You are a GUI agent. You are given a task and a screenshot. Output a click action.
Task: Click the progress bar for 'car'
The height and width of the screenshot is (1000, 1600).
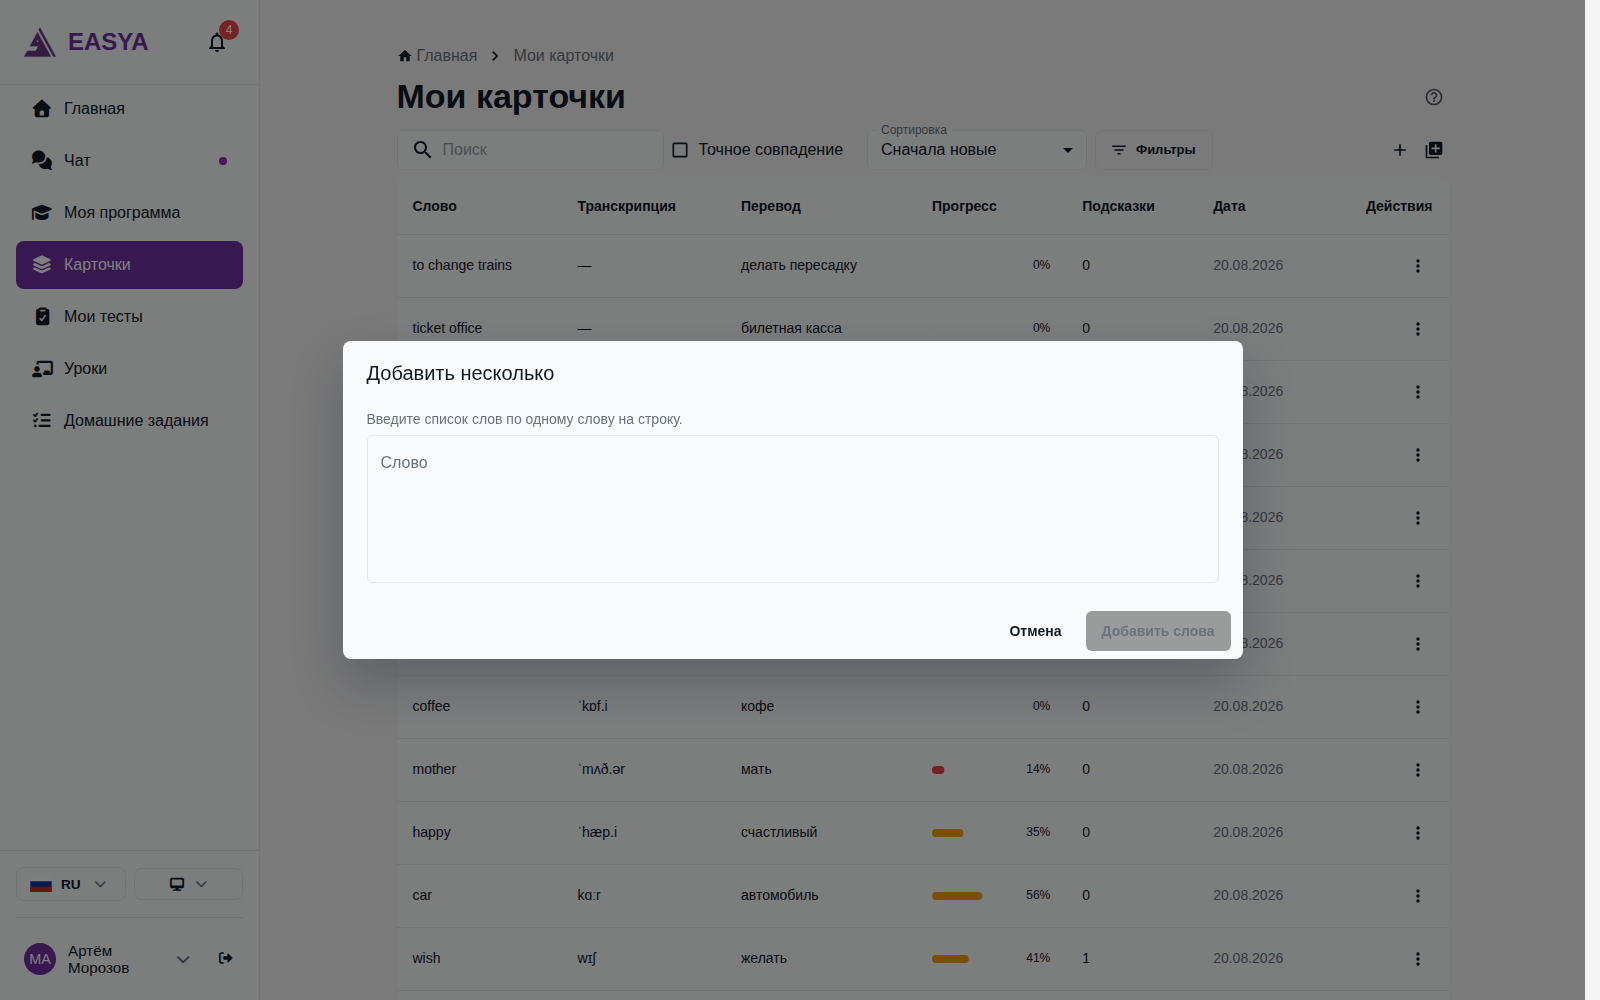(x=957, y=896)
